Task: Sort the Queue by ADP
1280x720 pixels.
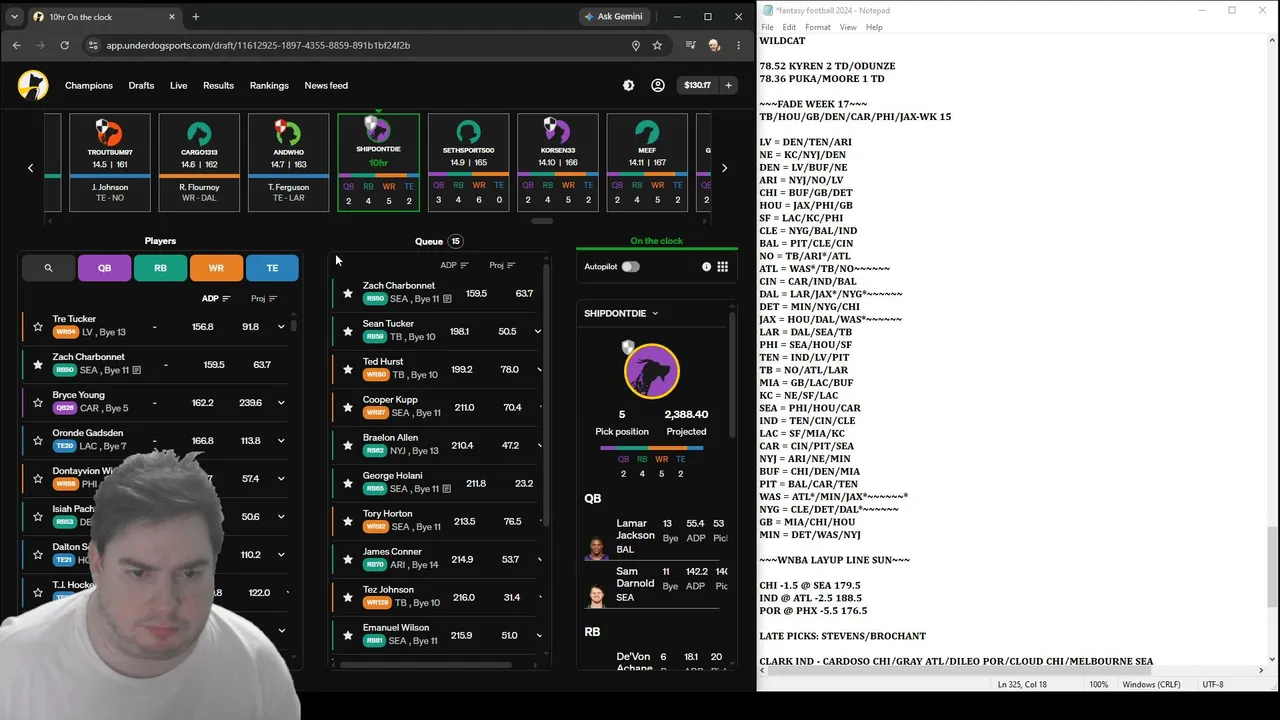Action: (455, 265)
